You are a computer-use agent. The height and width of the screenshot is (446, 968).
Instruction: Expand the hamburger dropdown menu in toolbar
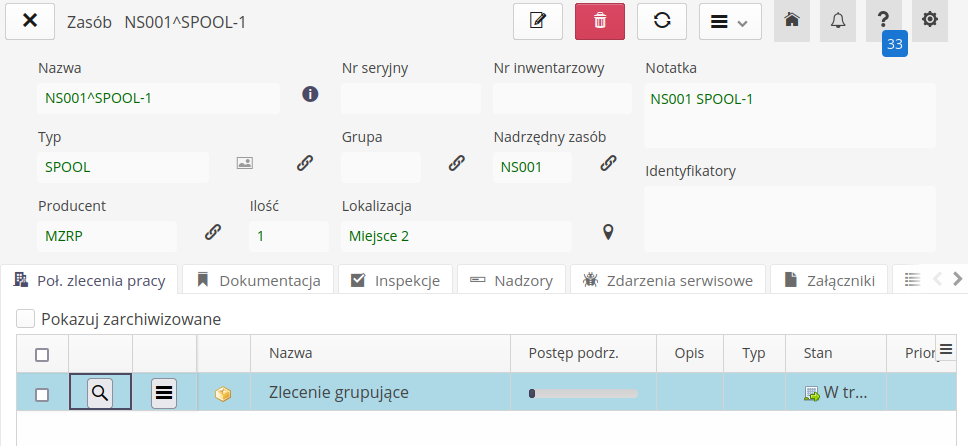pos(730,21)
